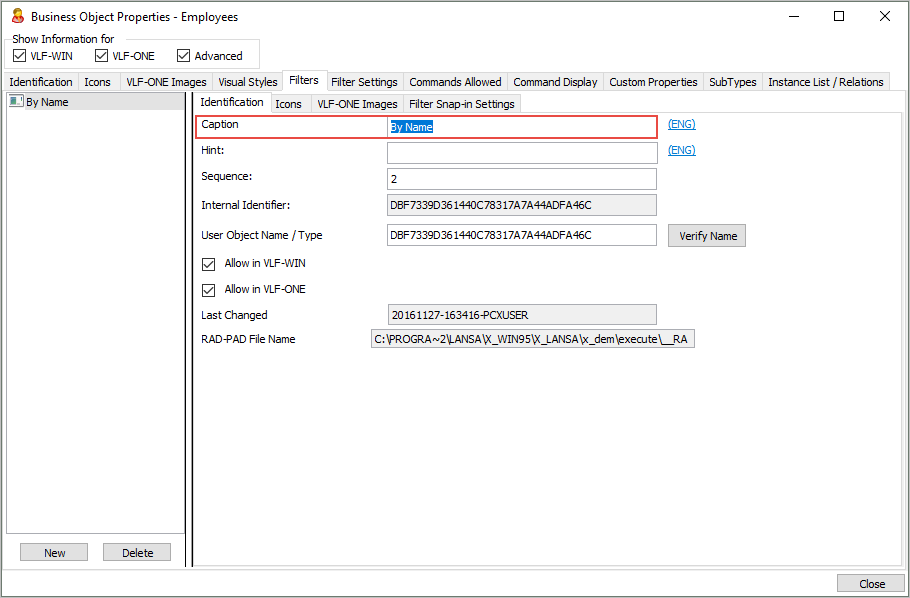
Task: Switch to top-level VLF-ONE Images tab
Action: point(166,82)
